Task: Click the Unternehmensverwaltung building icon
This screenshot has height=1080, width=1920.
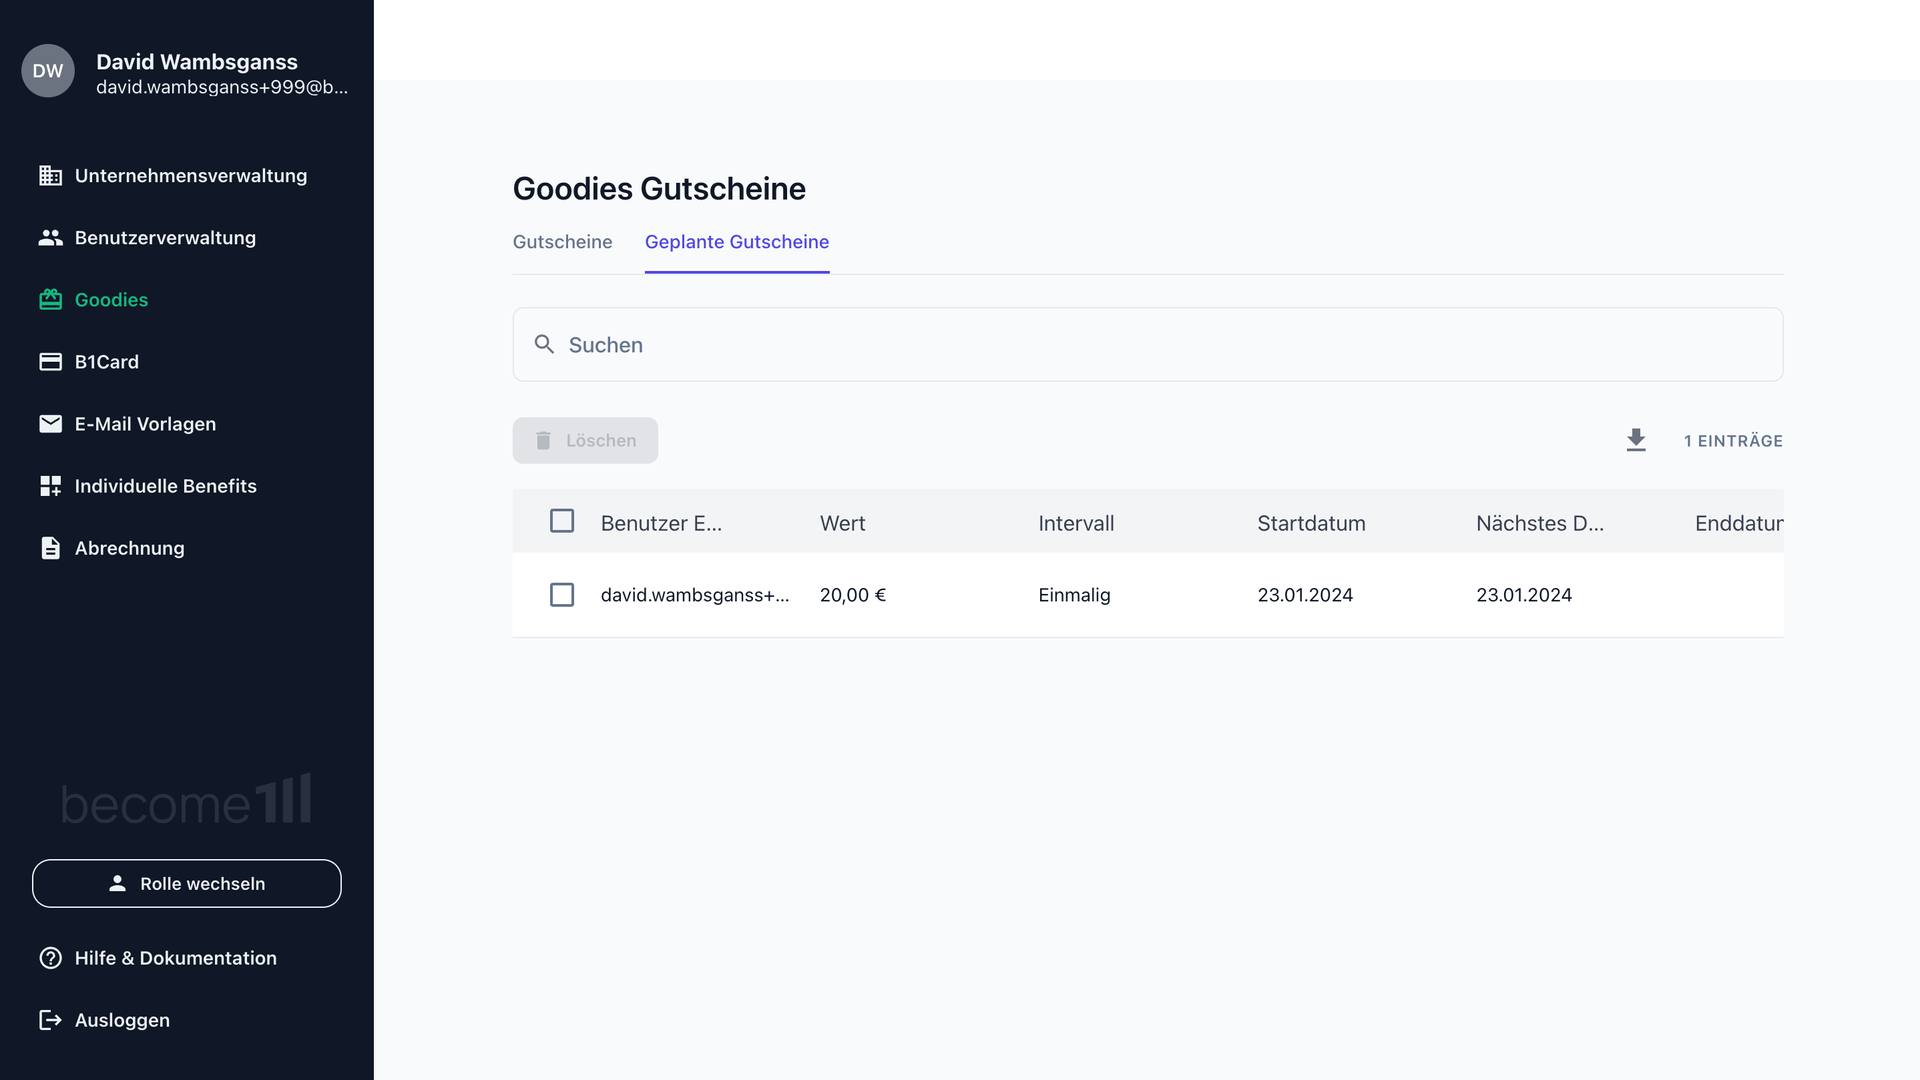Action: click(x=50, y=176)
